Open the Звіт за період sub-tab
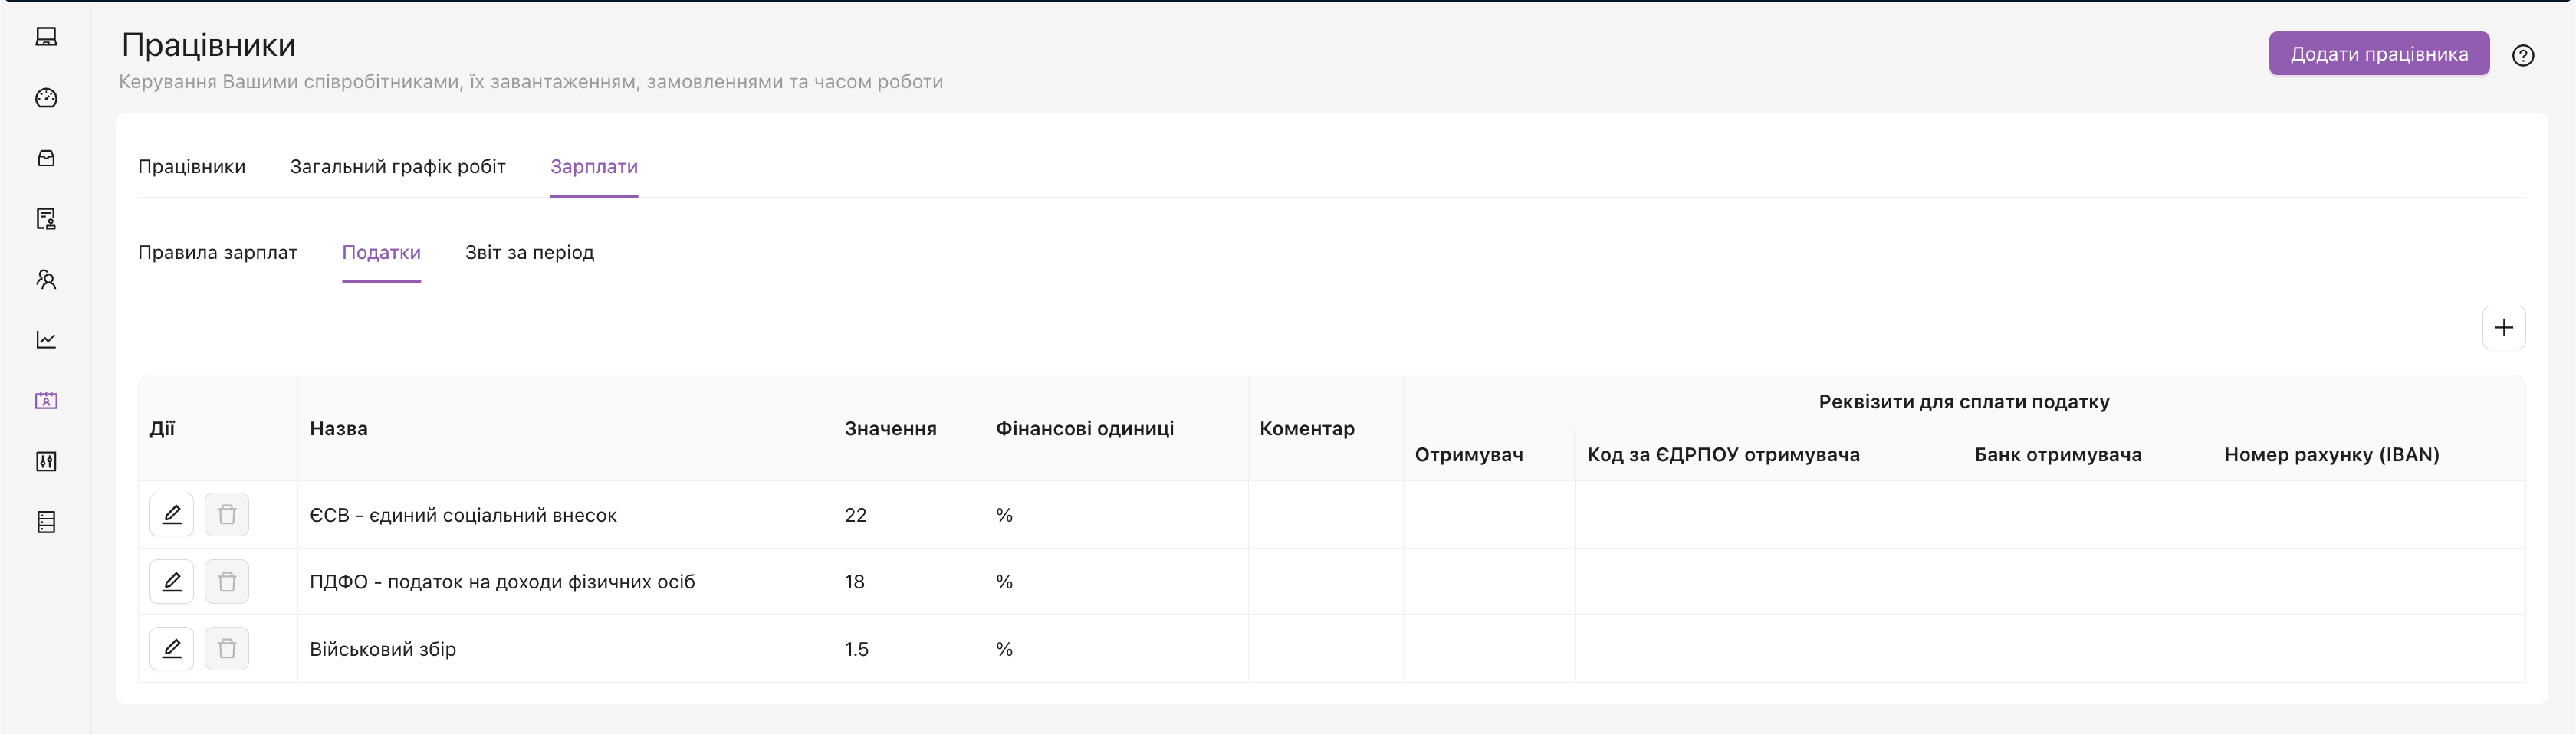 point(529,253)
